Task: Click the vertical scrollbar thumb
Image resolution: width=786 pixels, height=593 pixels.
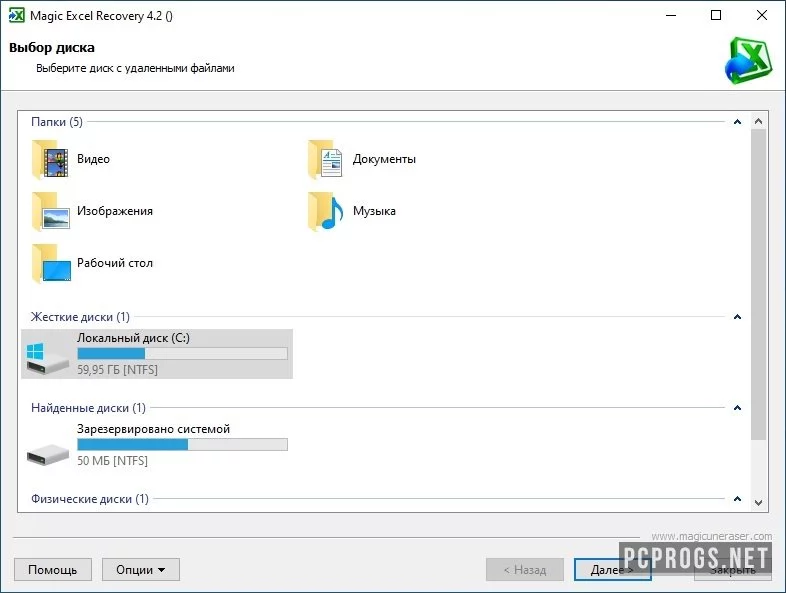Action: (758, 285)
